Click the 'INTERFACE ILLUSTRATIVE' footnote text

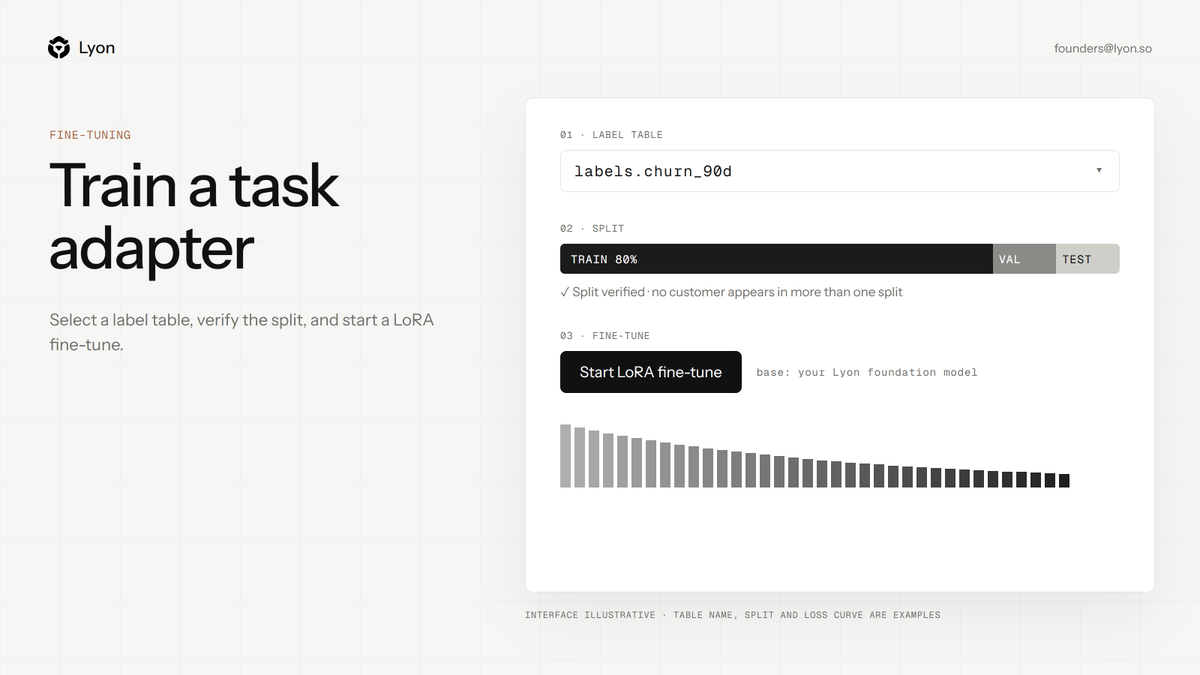coord(733,615)
